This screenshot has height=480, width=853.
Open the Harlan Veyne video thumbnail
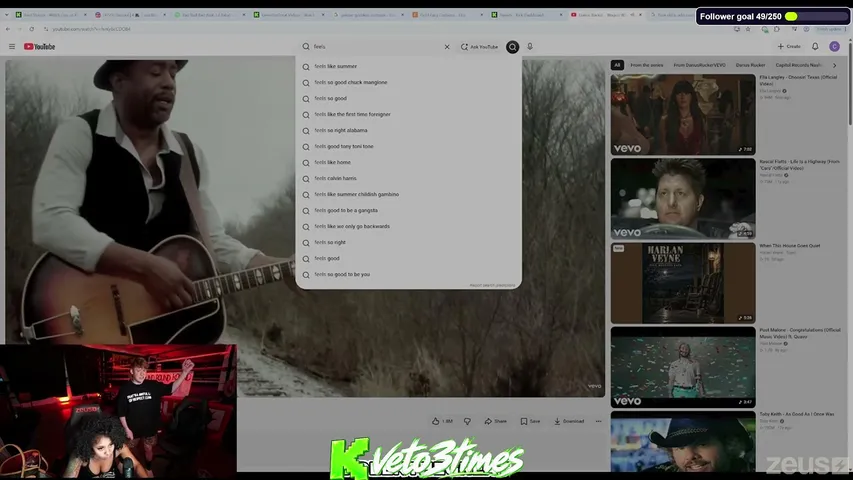[x=683, y=283]
